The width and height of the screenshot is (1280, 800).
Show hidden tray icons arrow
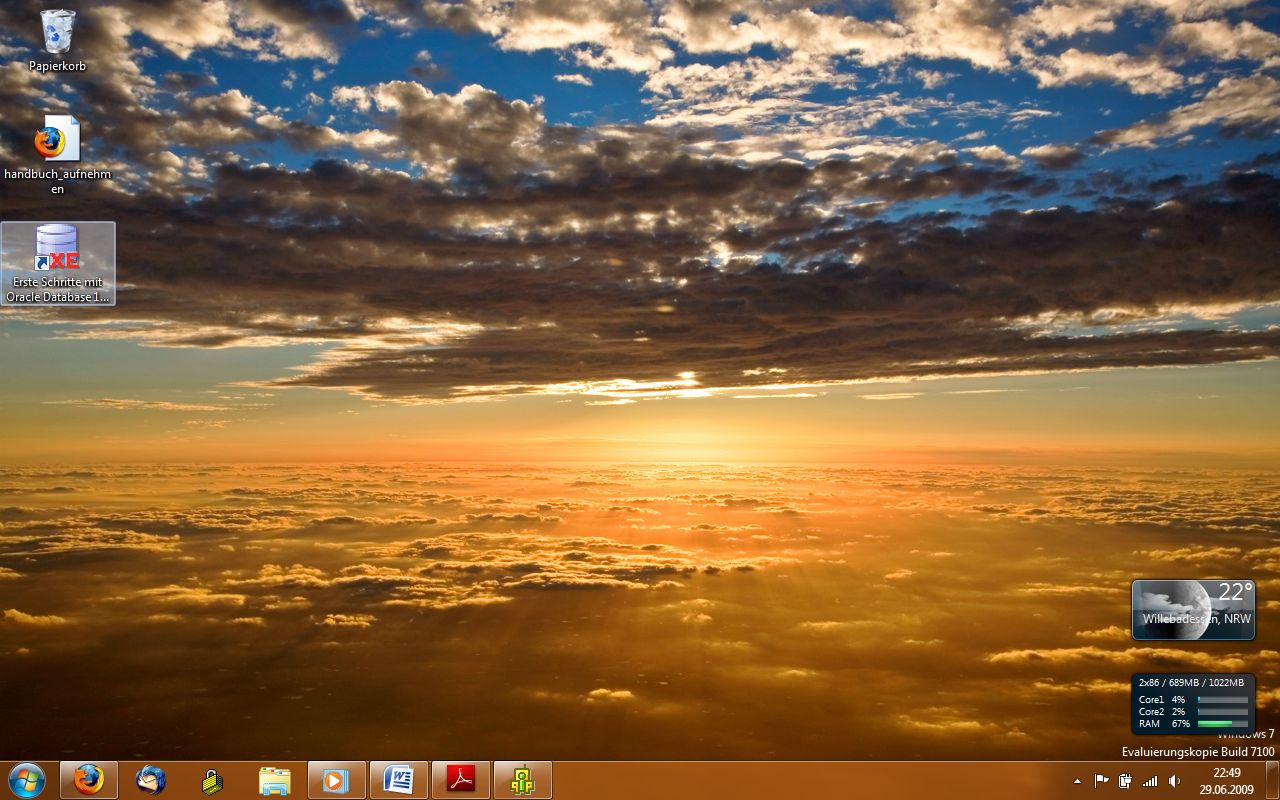coord(1077,781)
